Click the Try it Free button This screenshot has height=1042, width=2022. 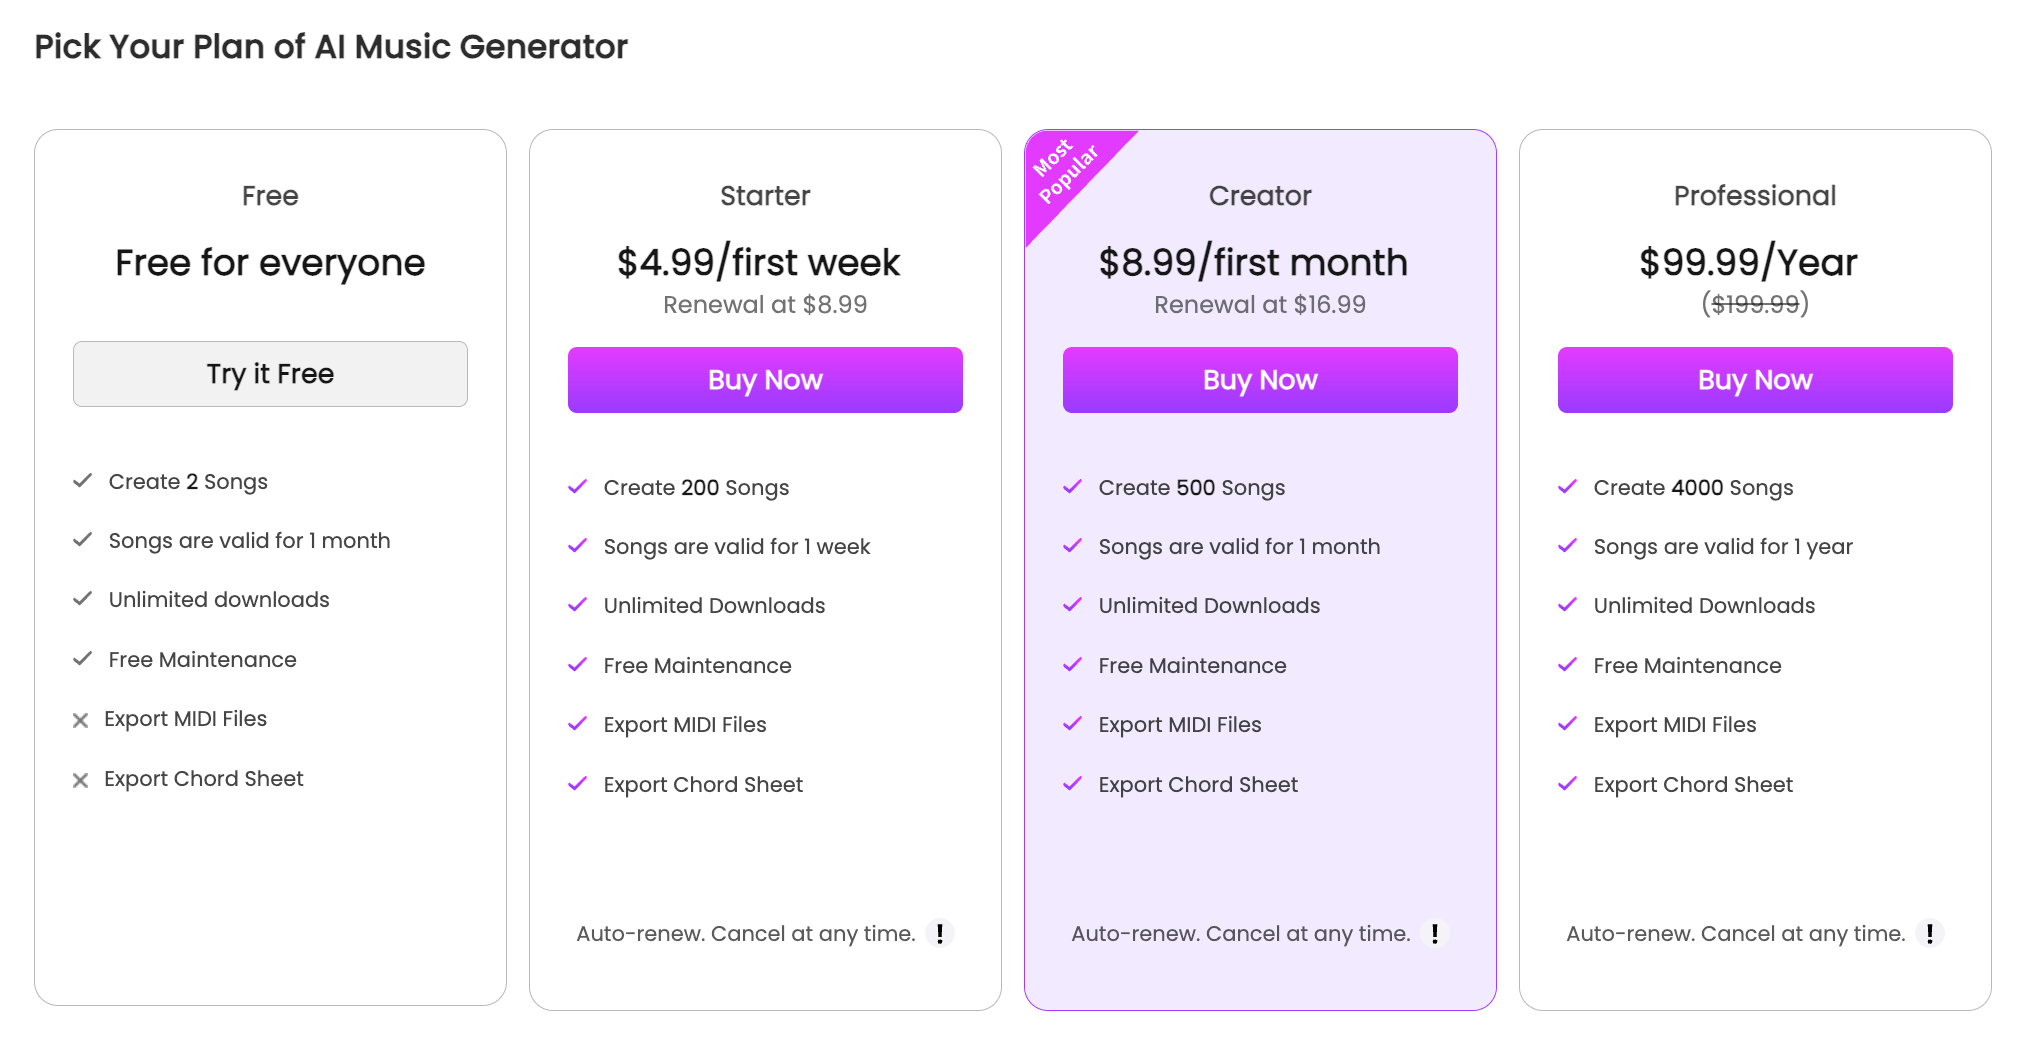[270, 374]
